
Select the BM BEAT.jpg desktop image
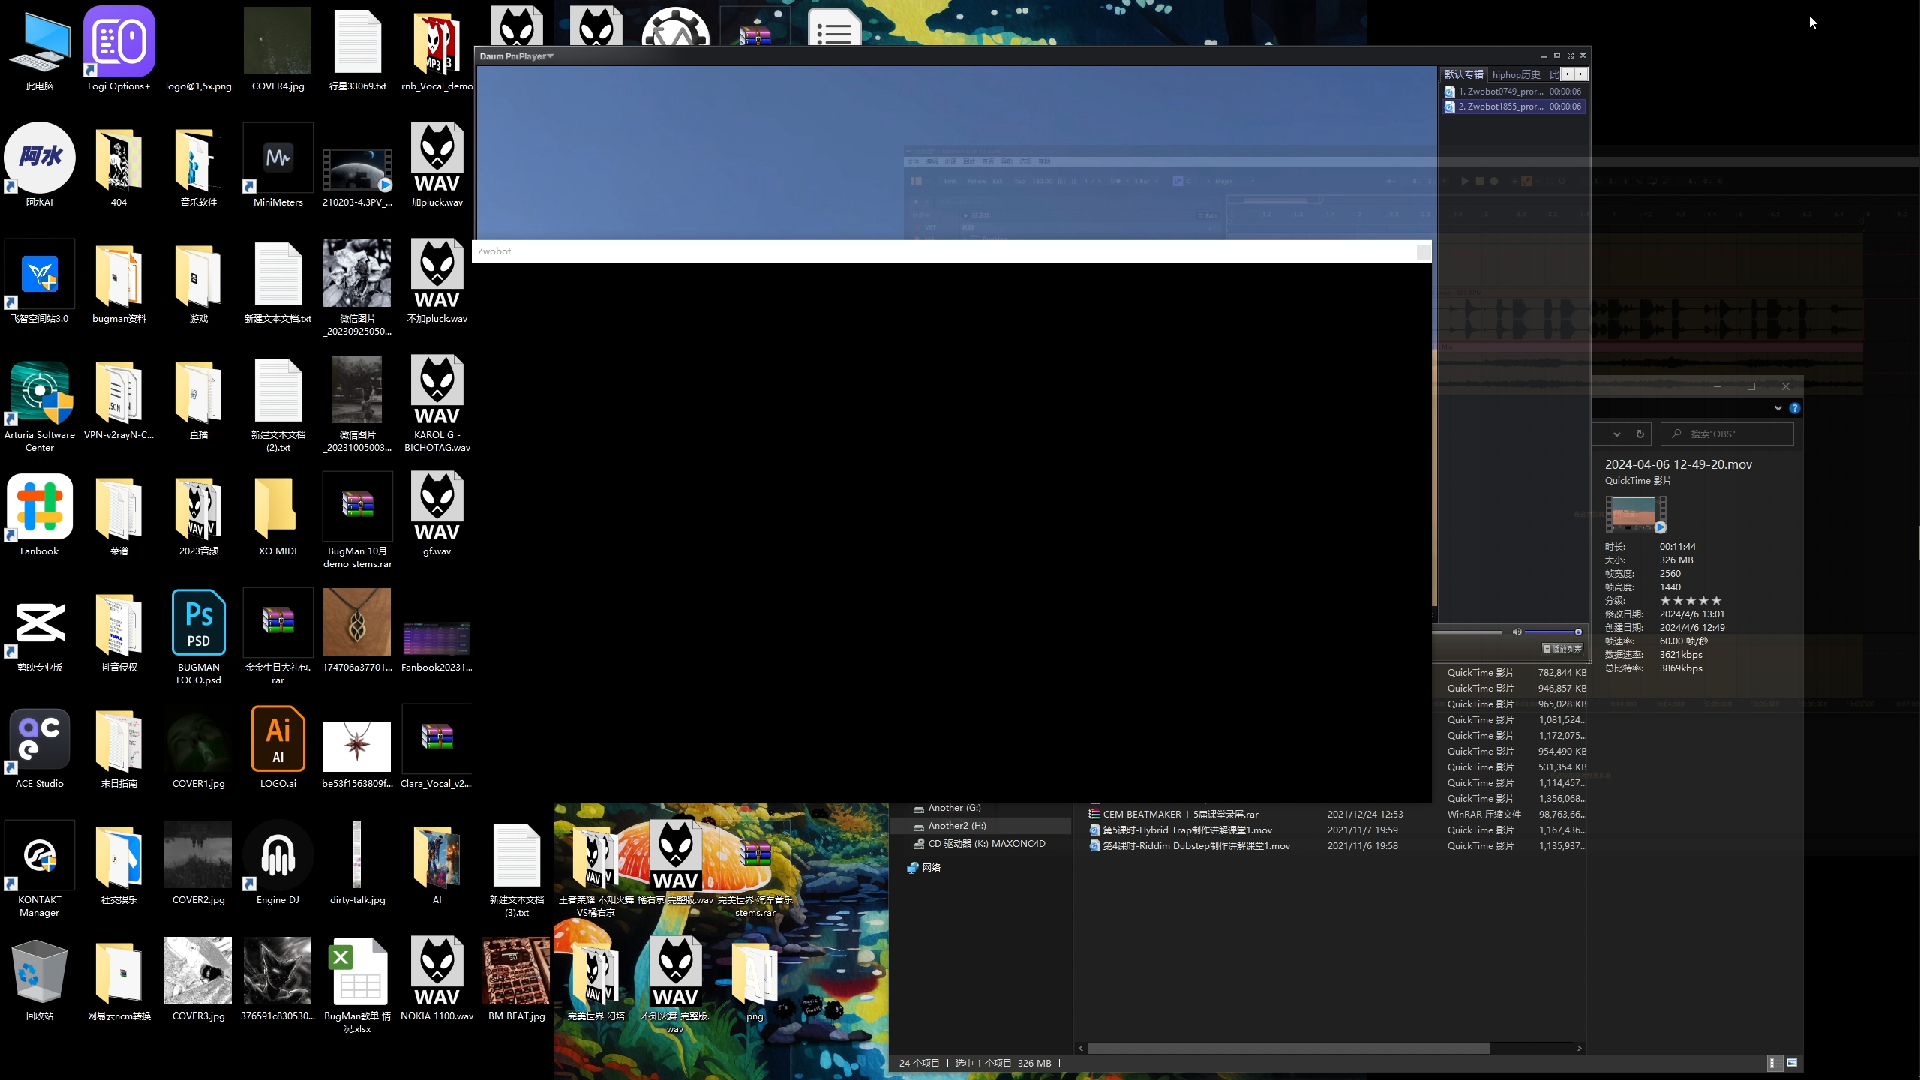[516, 980]
